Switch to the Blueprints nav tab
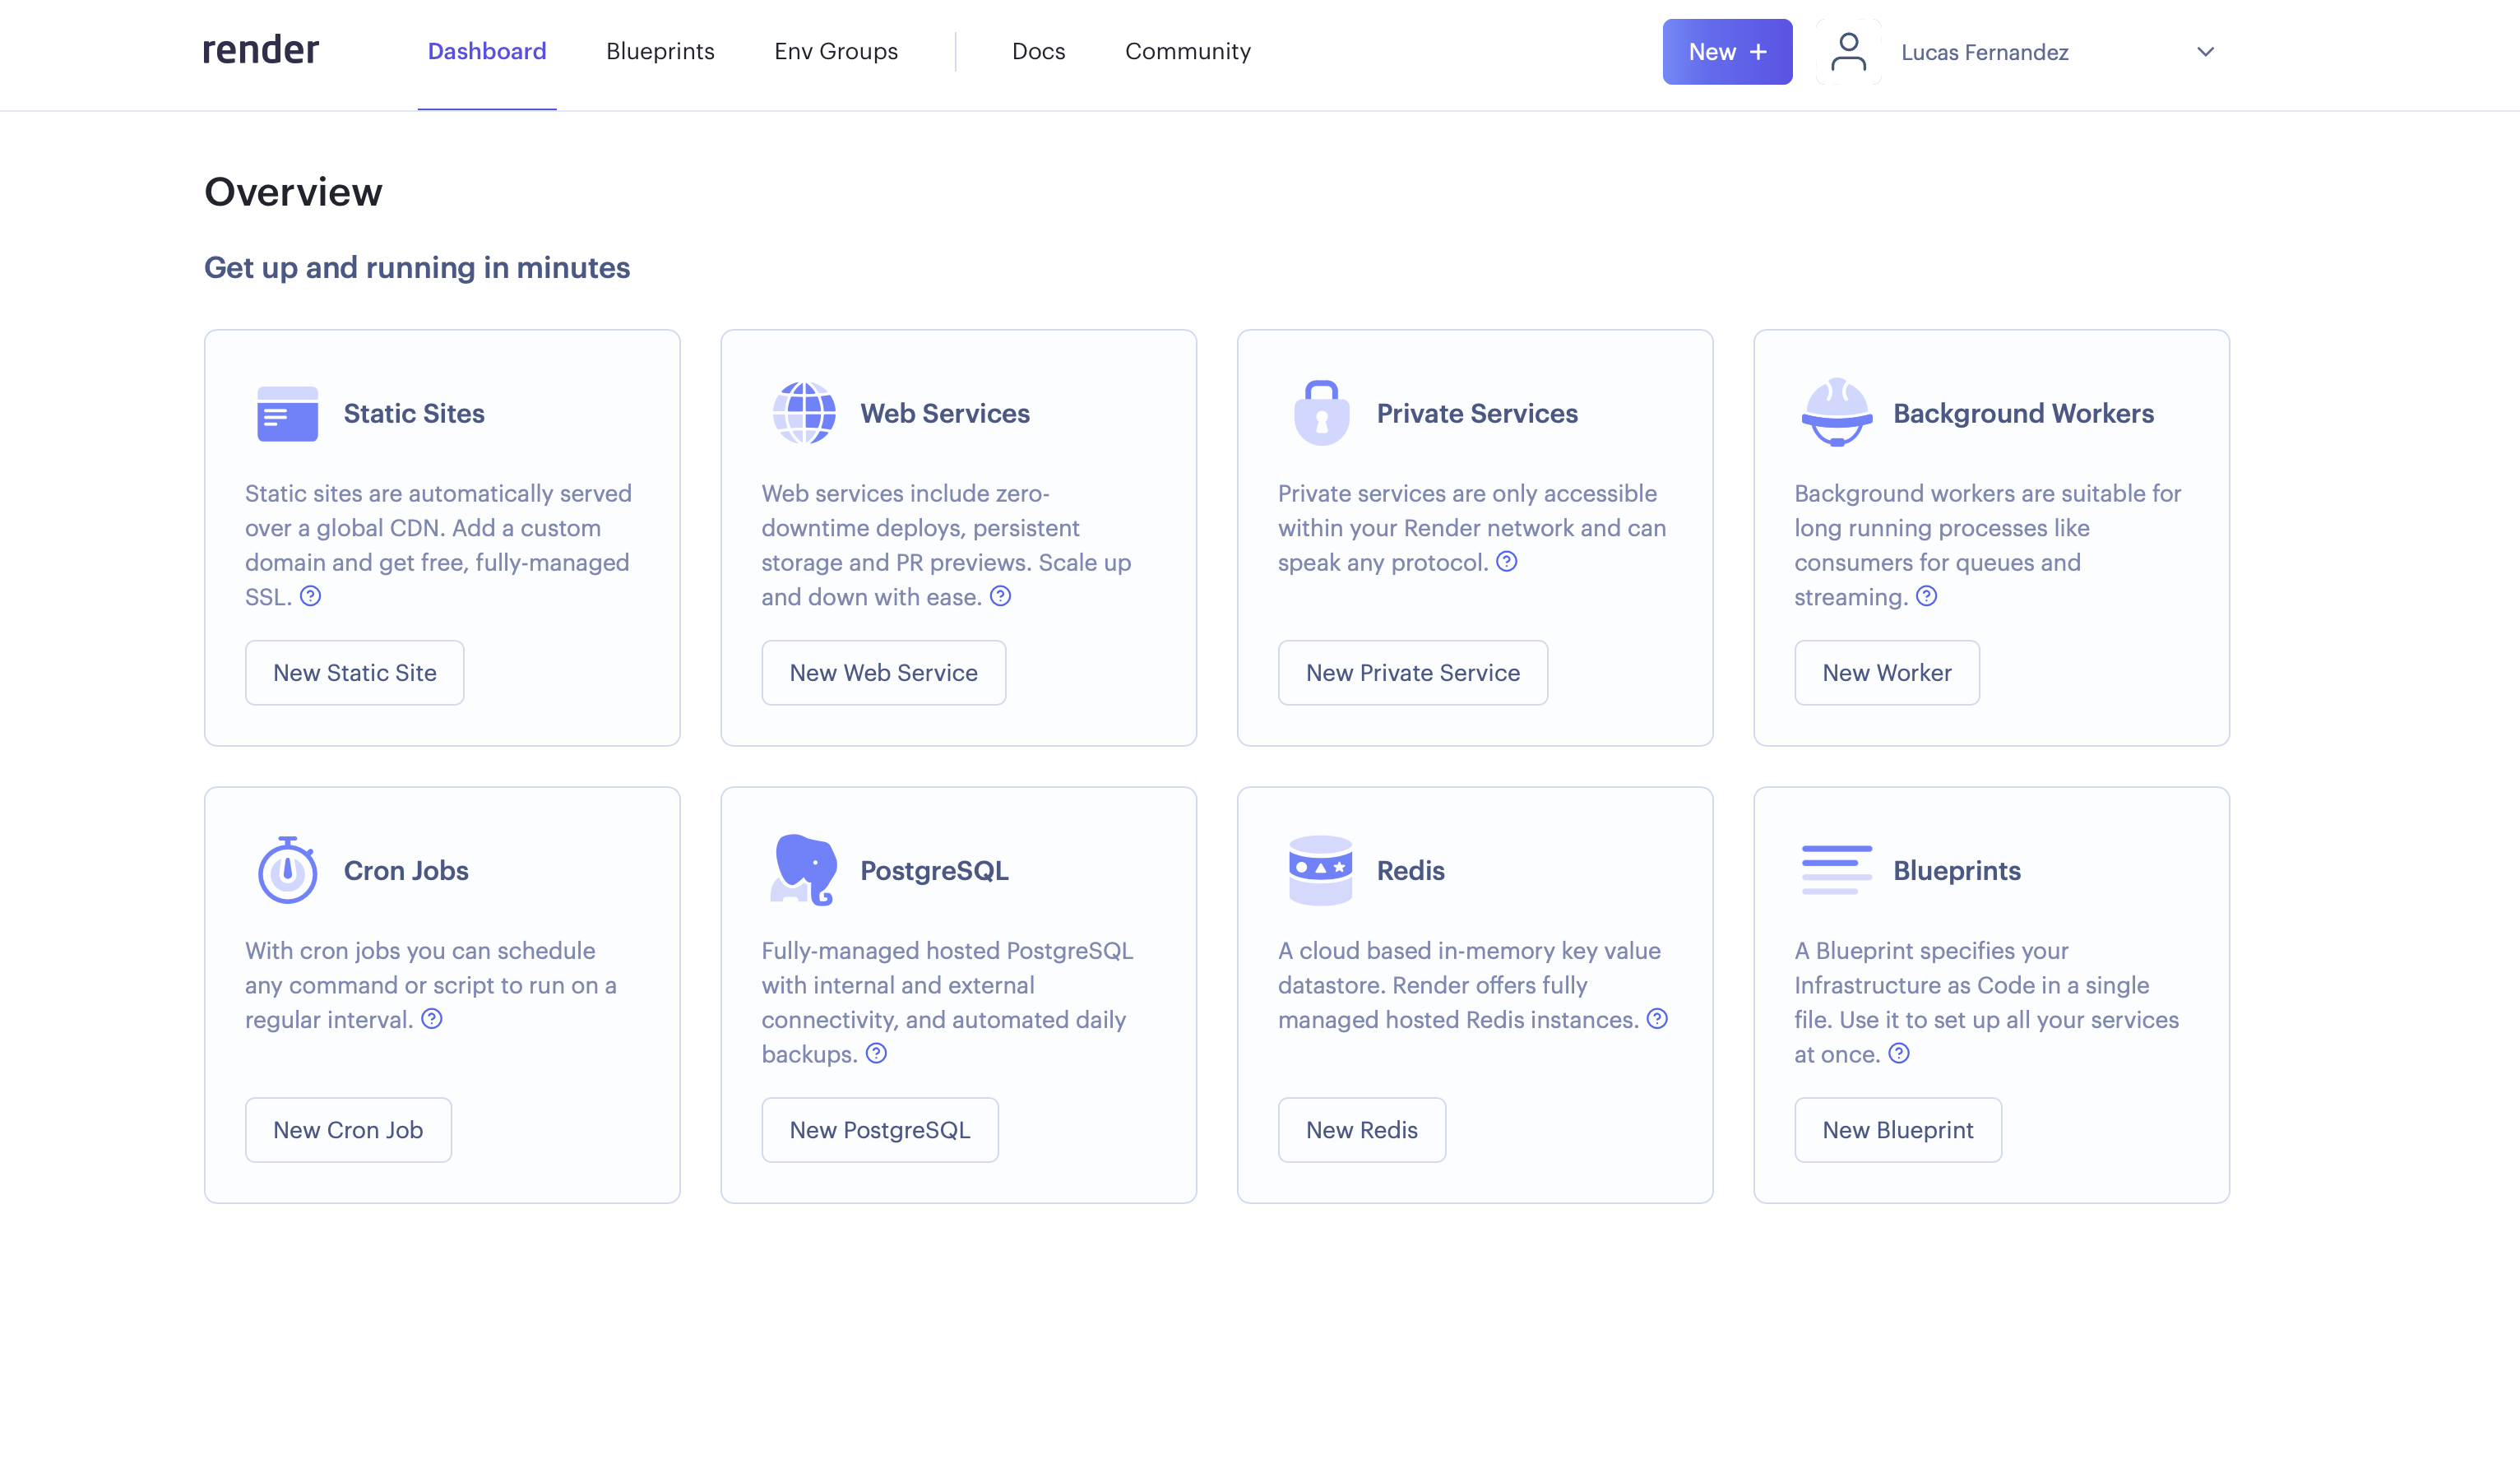The height and width of the screenshot is (1459, 2520). click(660, 52)
